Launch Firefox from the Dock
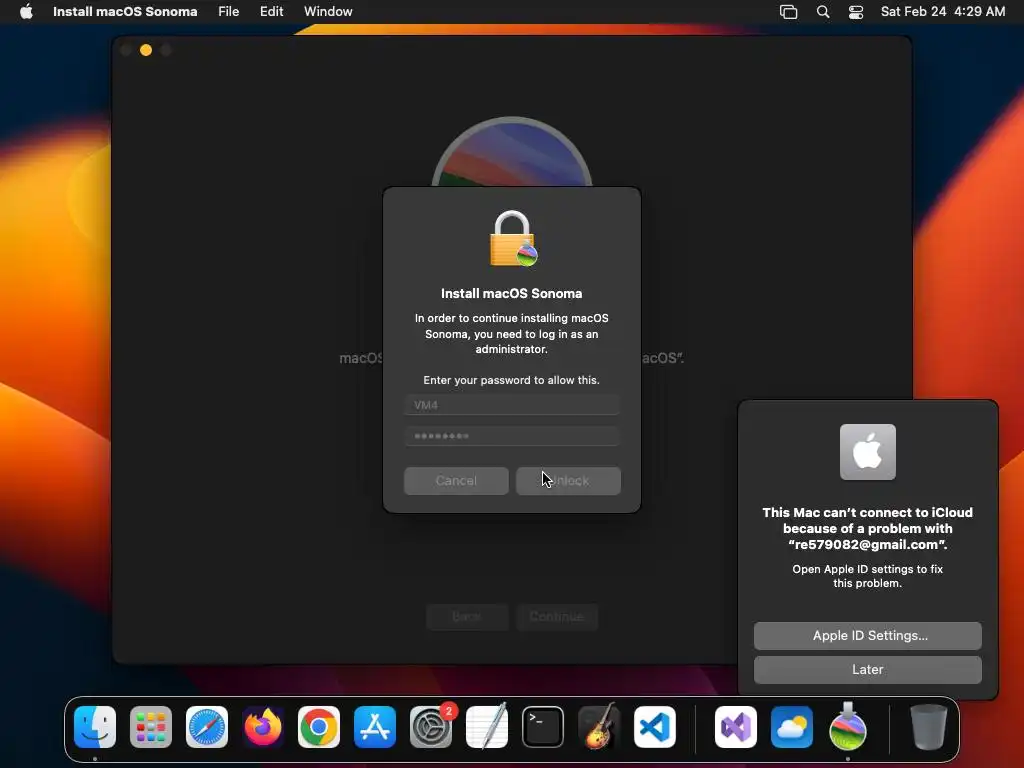Screen dimensions: 1024x768 263,727
